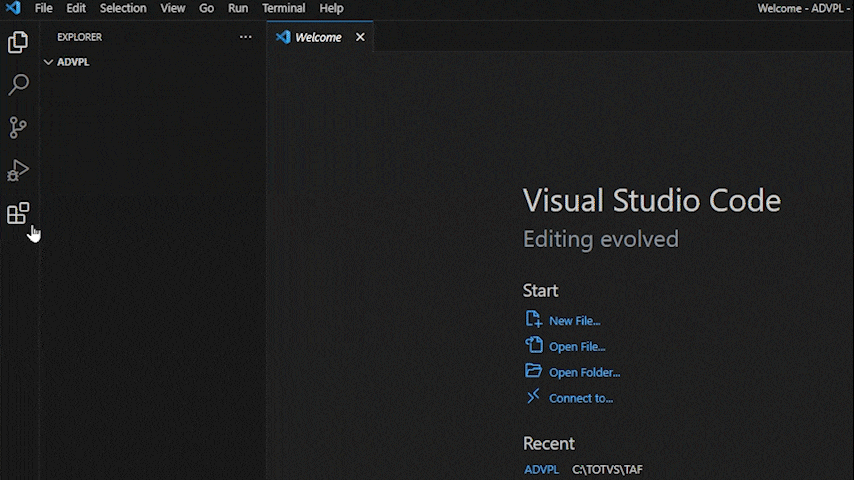Click the Recent section heading
Image resolution: width=854 pixels, height=480 pixels.
(548, 443)
